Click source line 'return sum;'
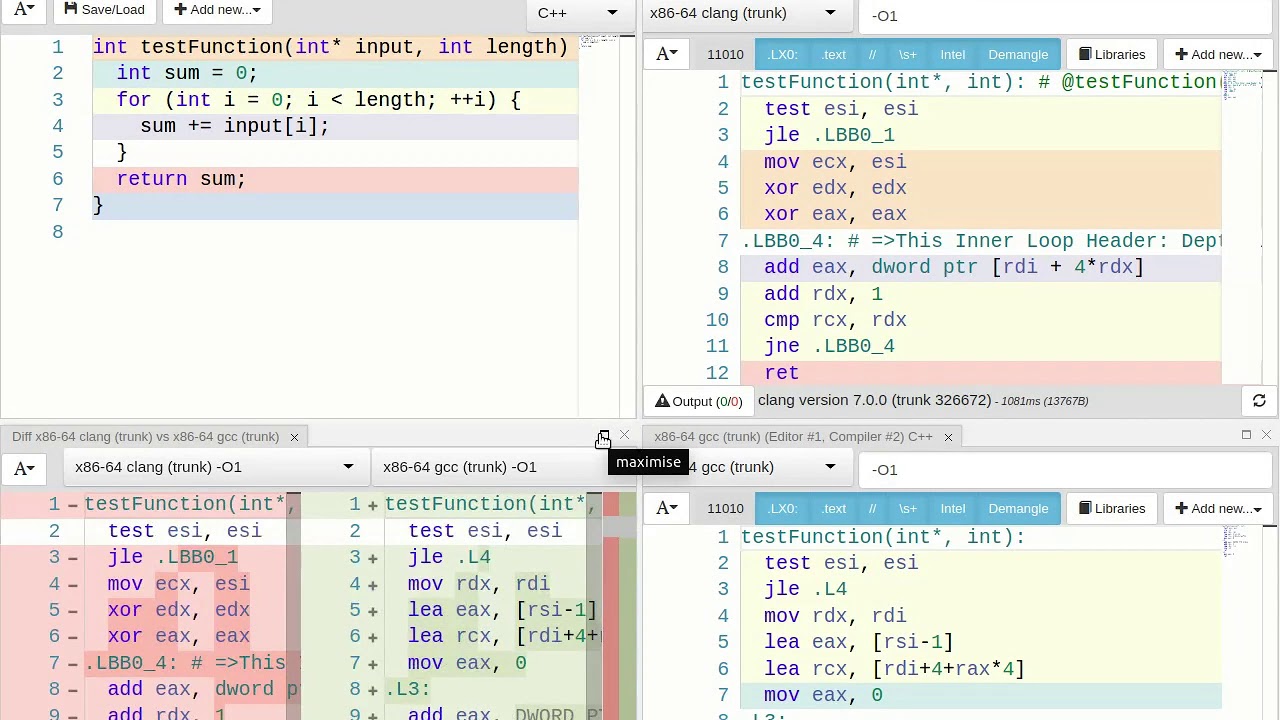 click(181, 179)
